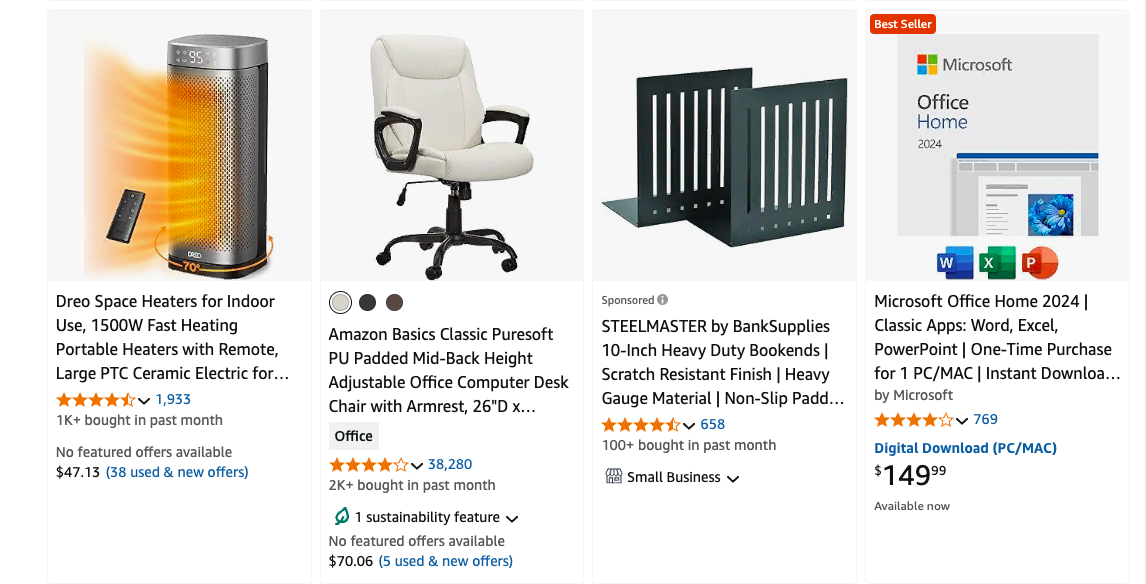Open the 38 used & new offers link

177,472
